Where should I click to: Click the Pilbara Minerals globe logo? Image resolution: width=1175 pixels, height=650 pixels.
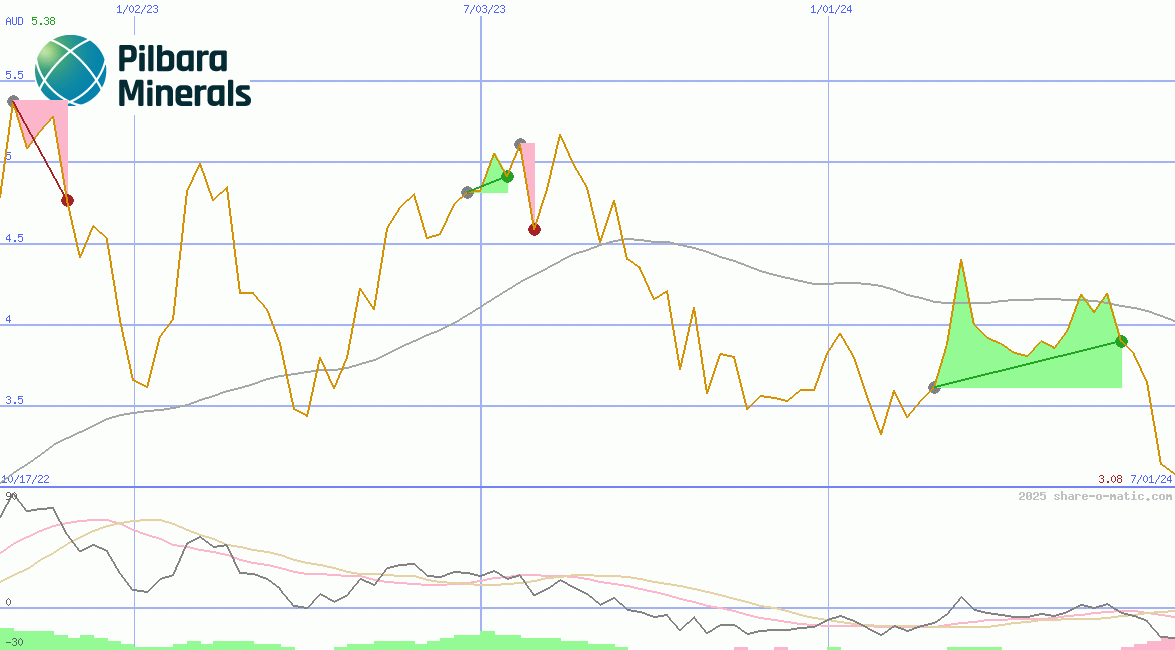[70, 71]
